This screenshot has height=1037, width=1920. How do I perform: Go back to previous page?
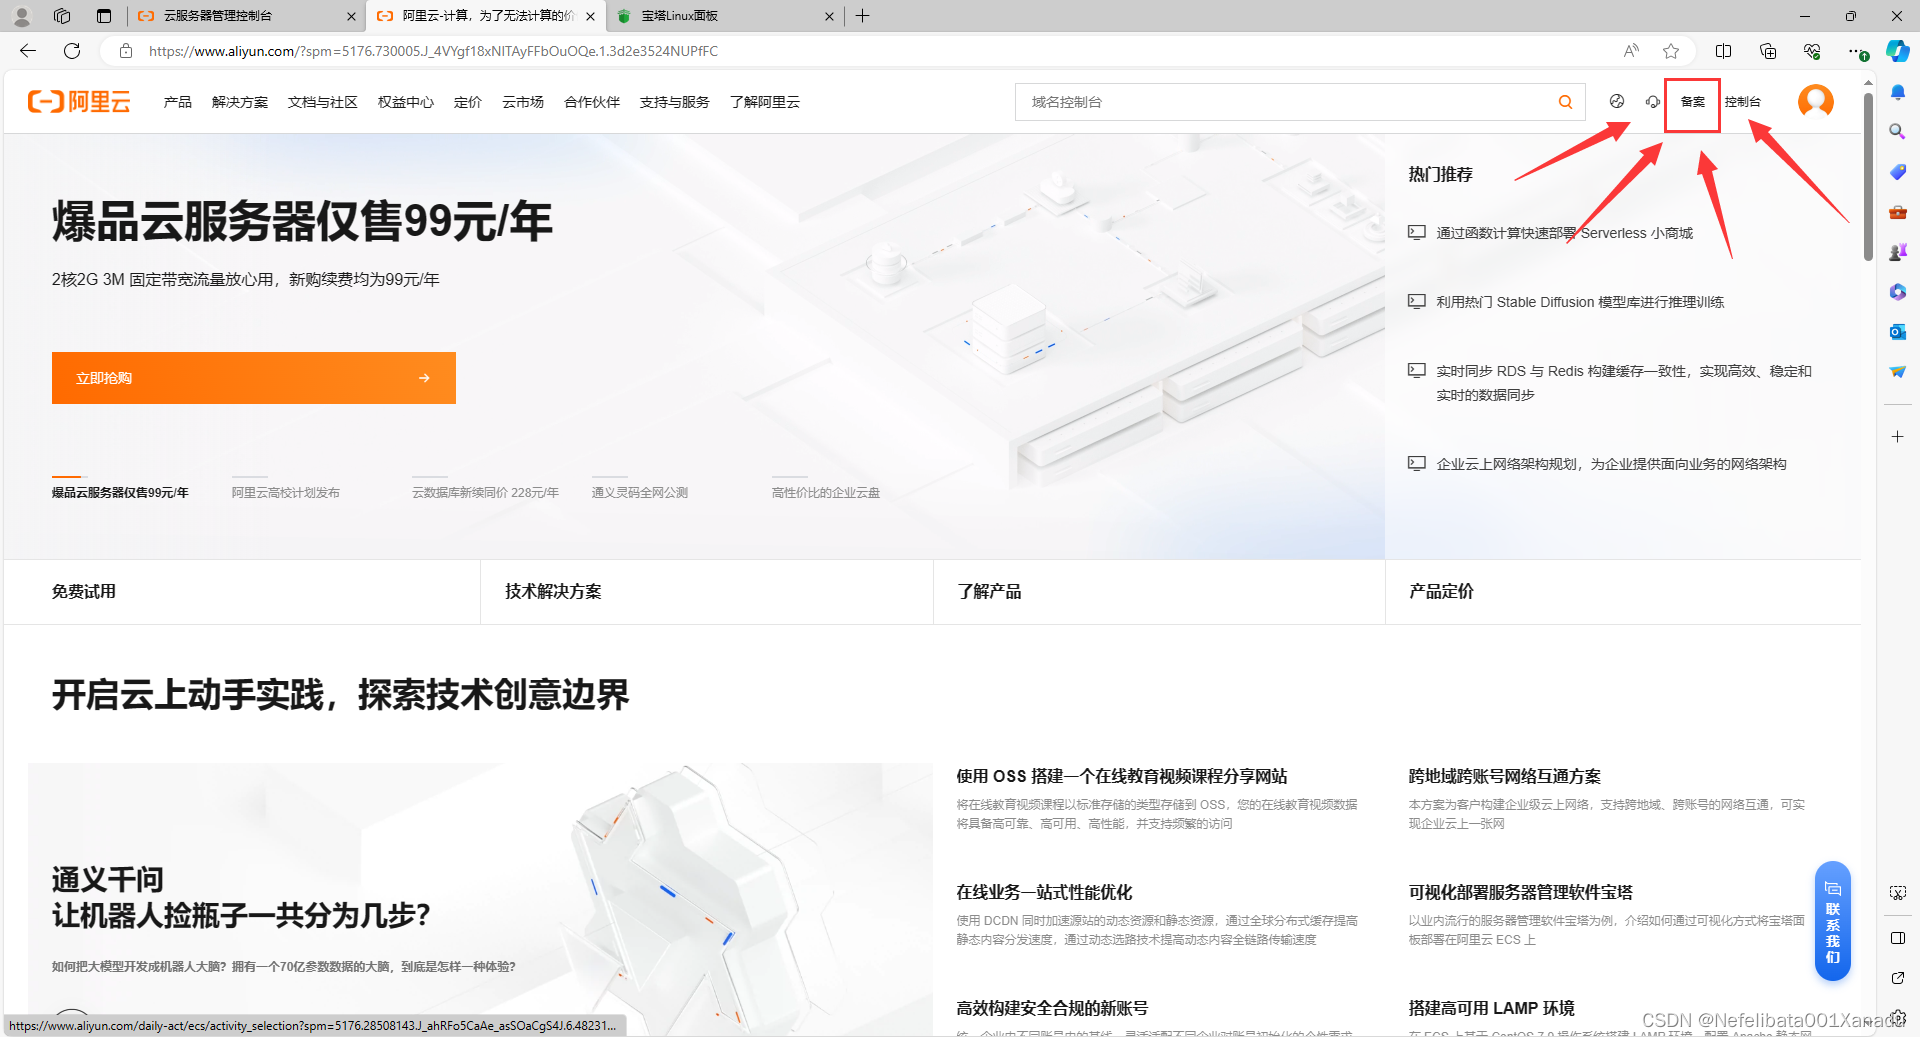click(x=28, y=51)
